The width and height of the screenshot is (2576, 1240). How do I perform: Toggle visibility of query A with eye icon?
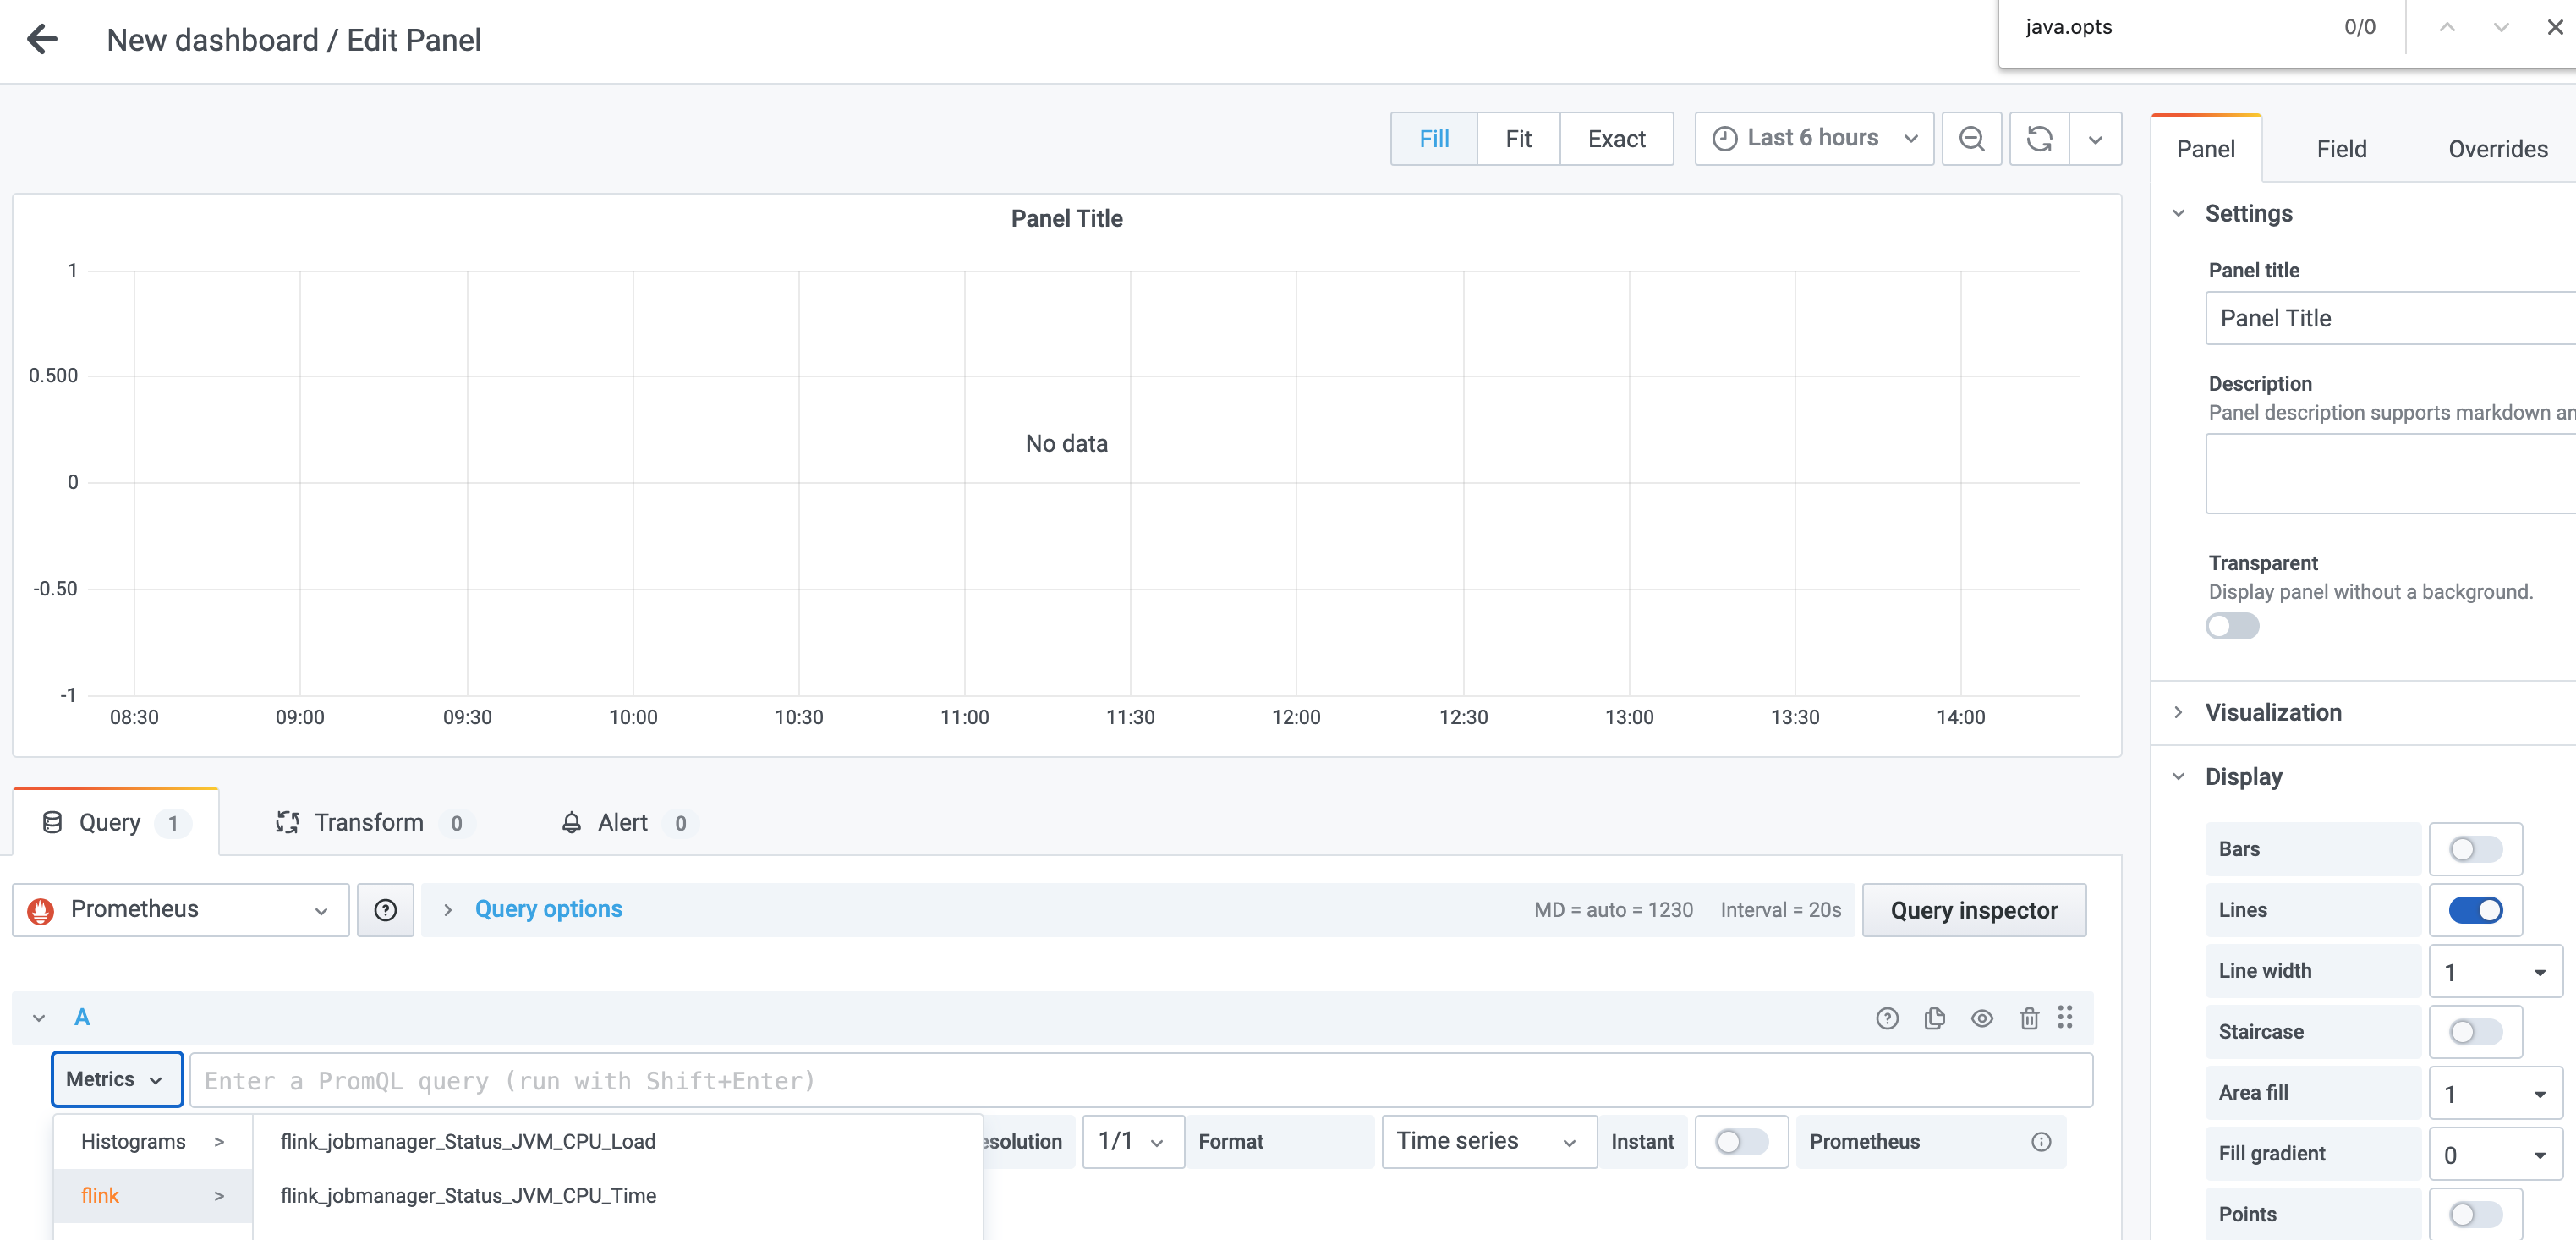(x=1981, y=1018)
